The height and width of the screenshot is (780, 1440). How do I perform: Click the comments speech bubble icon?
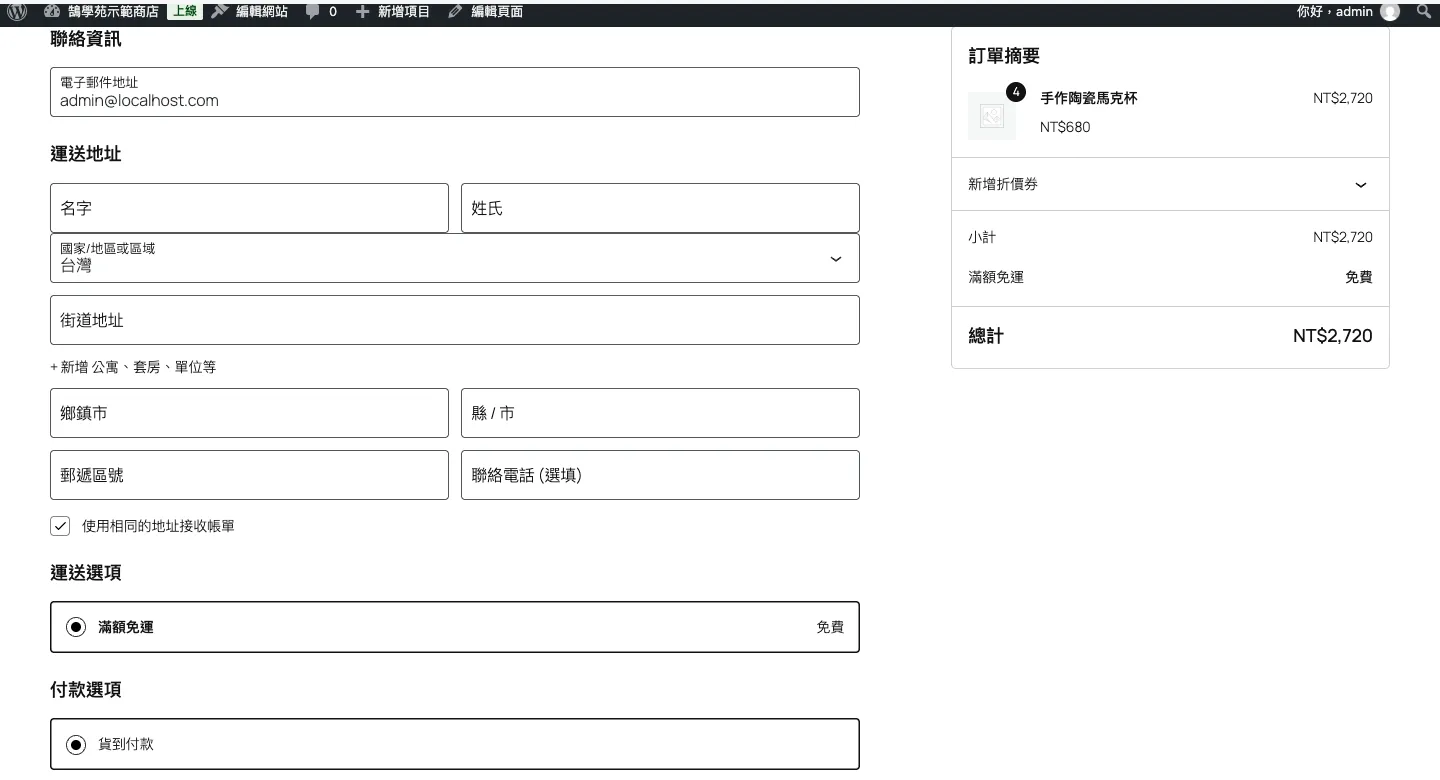[x=313, y=12]
